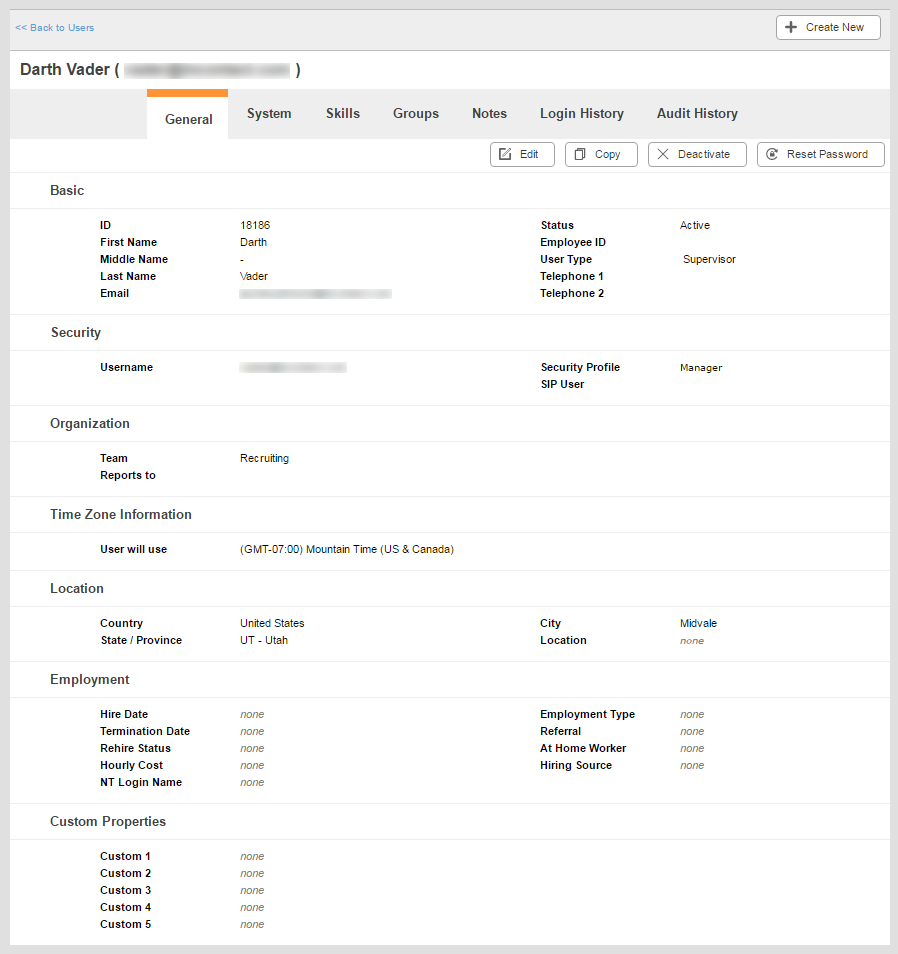The width and height of the screenshot is (898, 954).
Task: Click the Security section heading
Action: coord(76,333)
